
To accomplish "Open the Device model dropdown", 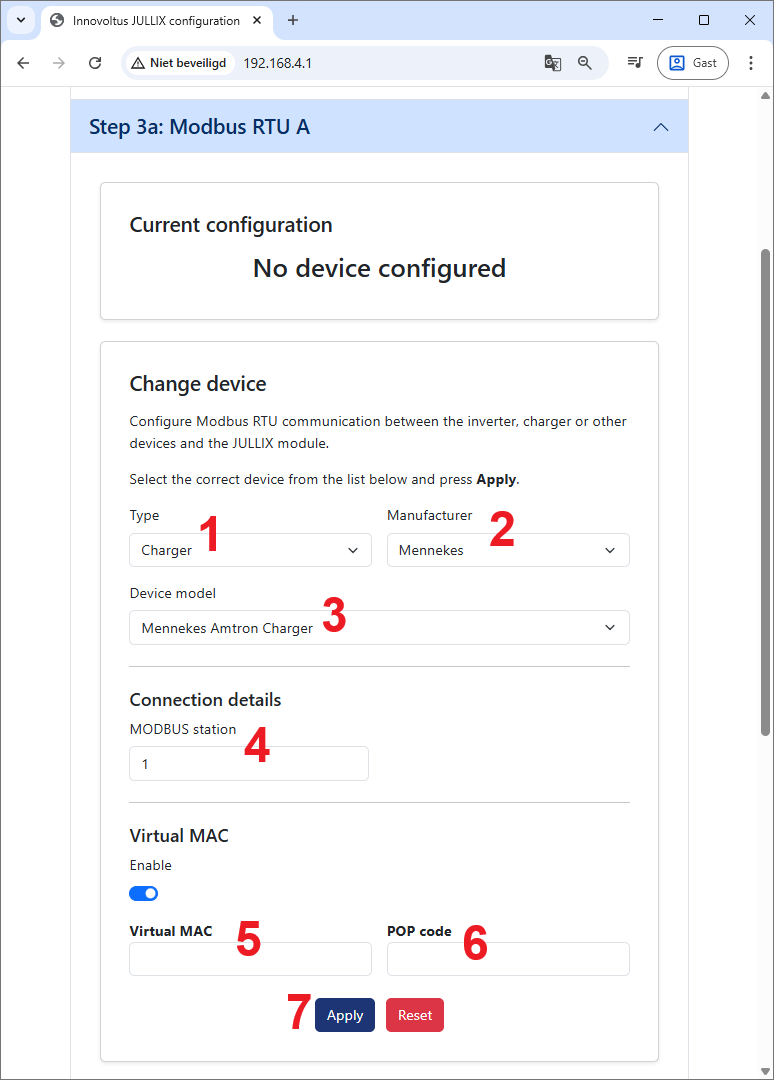I will click(x=379, y=628).
